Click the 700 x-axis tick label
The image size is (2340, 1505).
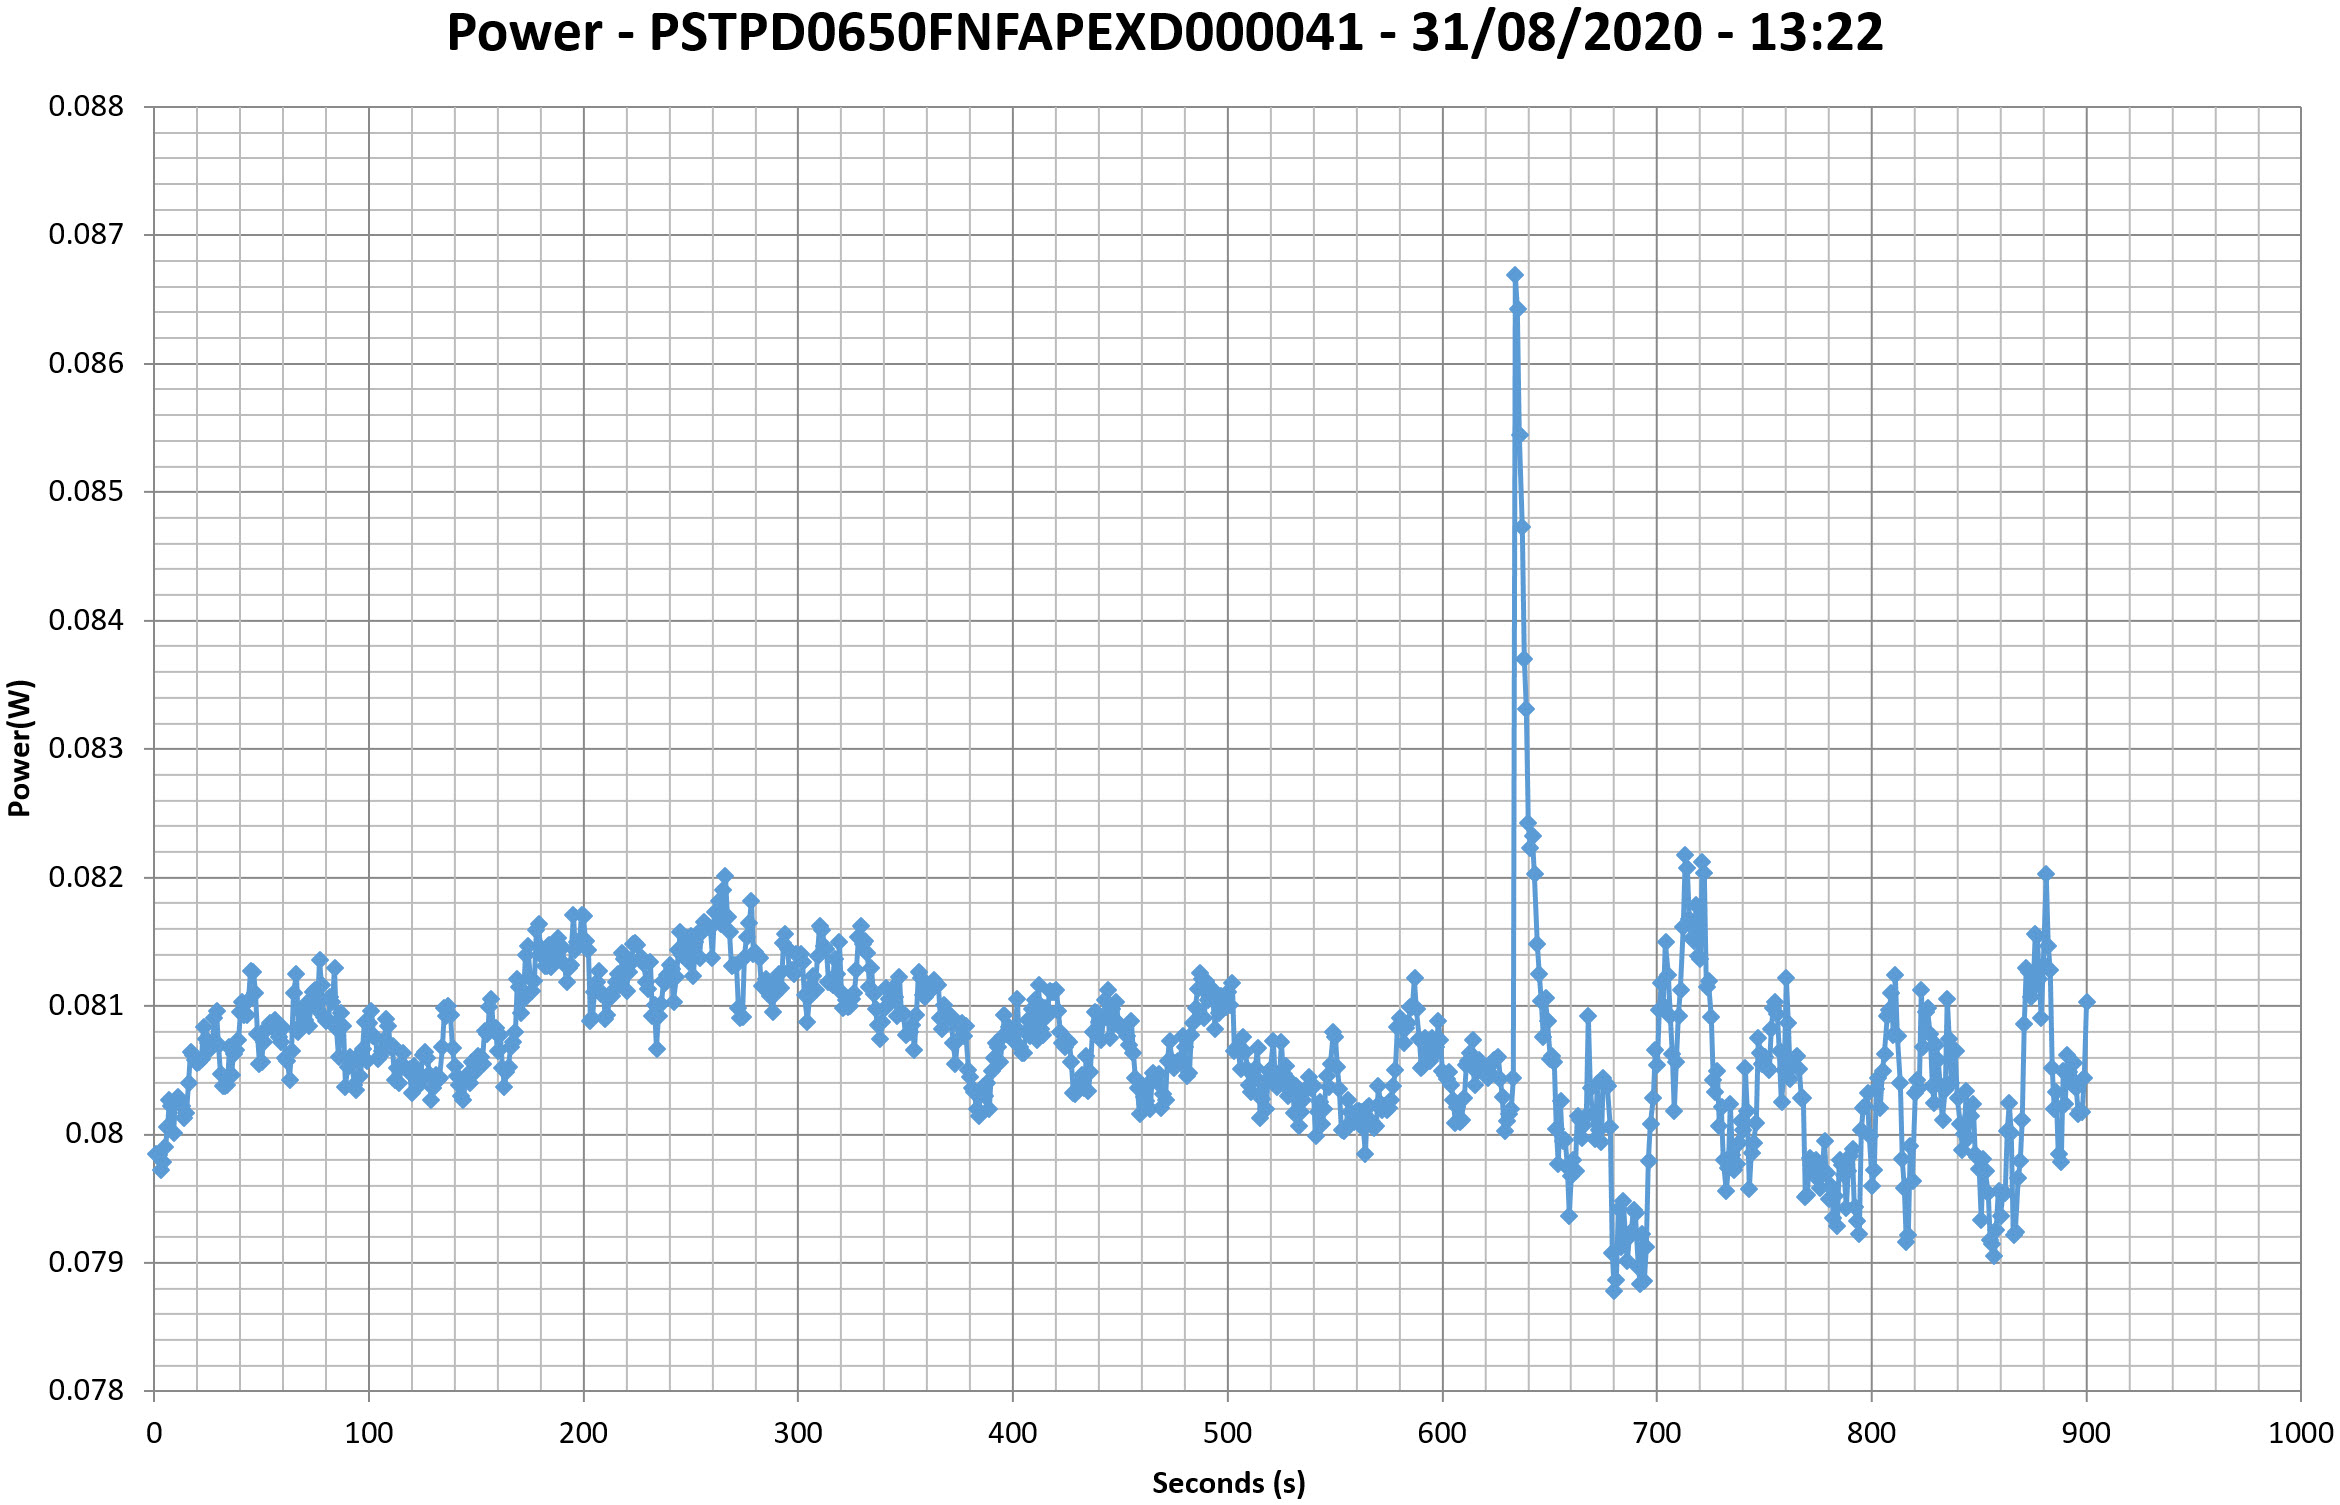pos(1656,1433)
